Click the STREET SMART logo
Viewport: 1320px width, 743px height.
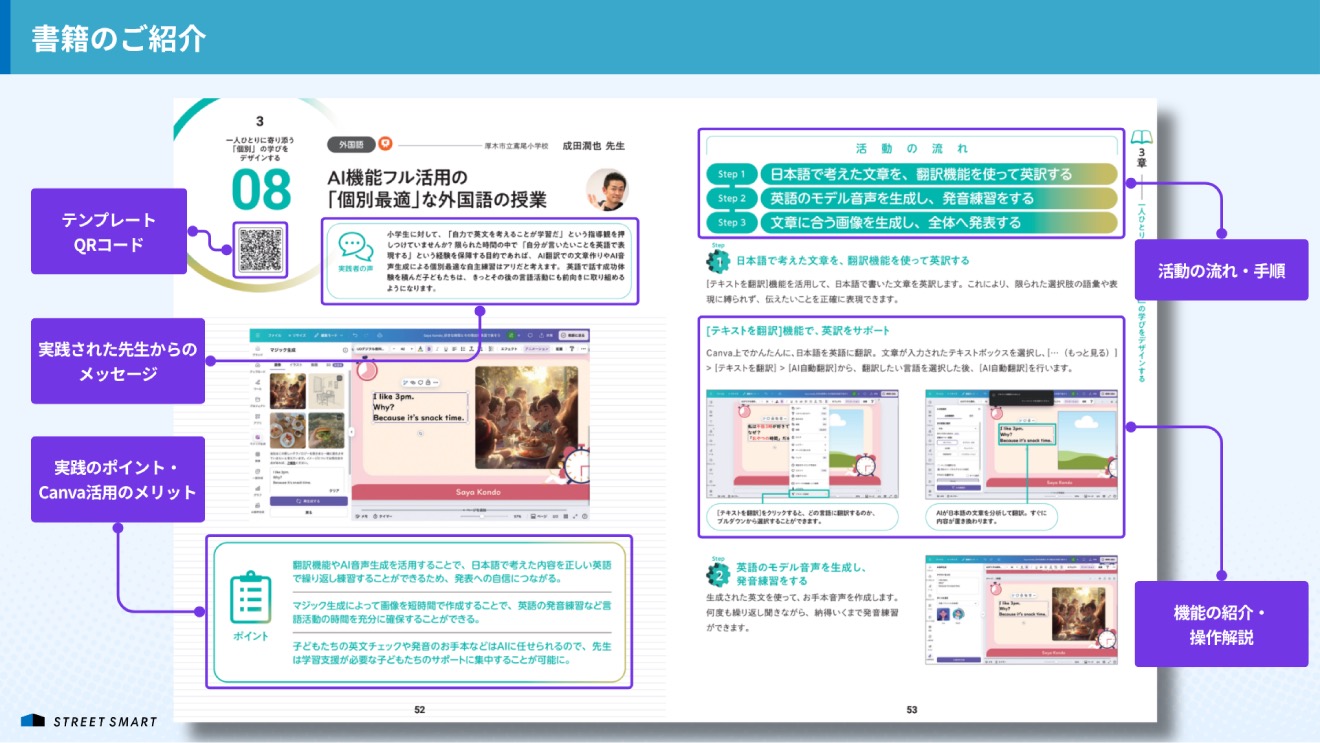coord(89,721)
